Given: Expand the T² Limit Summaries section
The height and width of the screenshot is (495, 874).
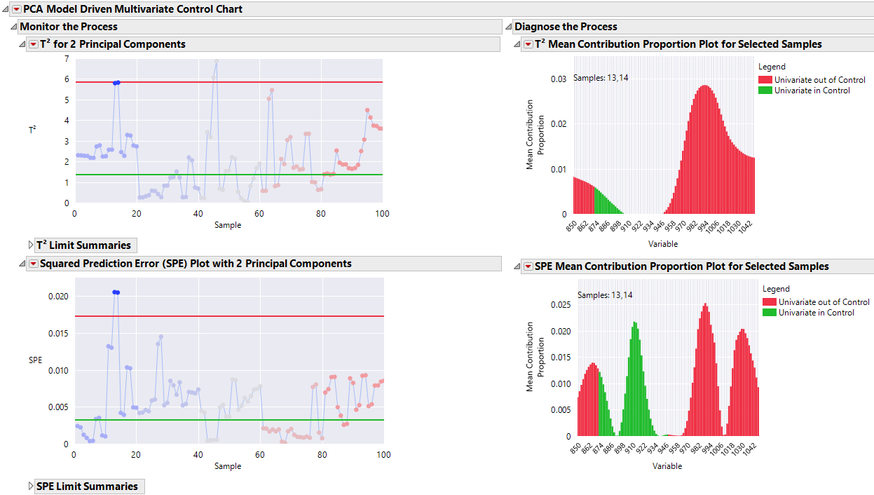Looking at the screenshot, I should click(30, 245).
